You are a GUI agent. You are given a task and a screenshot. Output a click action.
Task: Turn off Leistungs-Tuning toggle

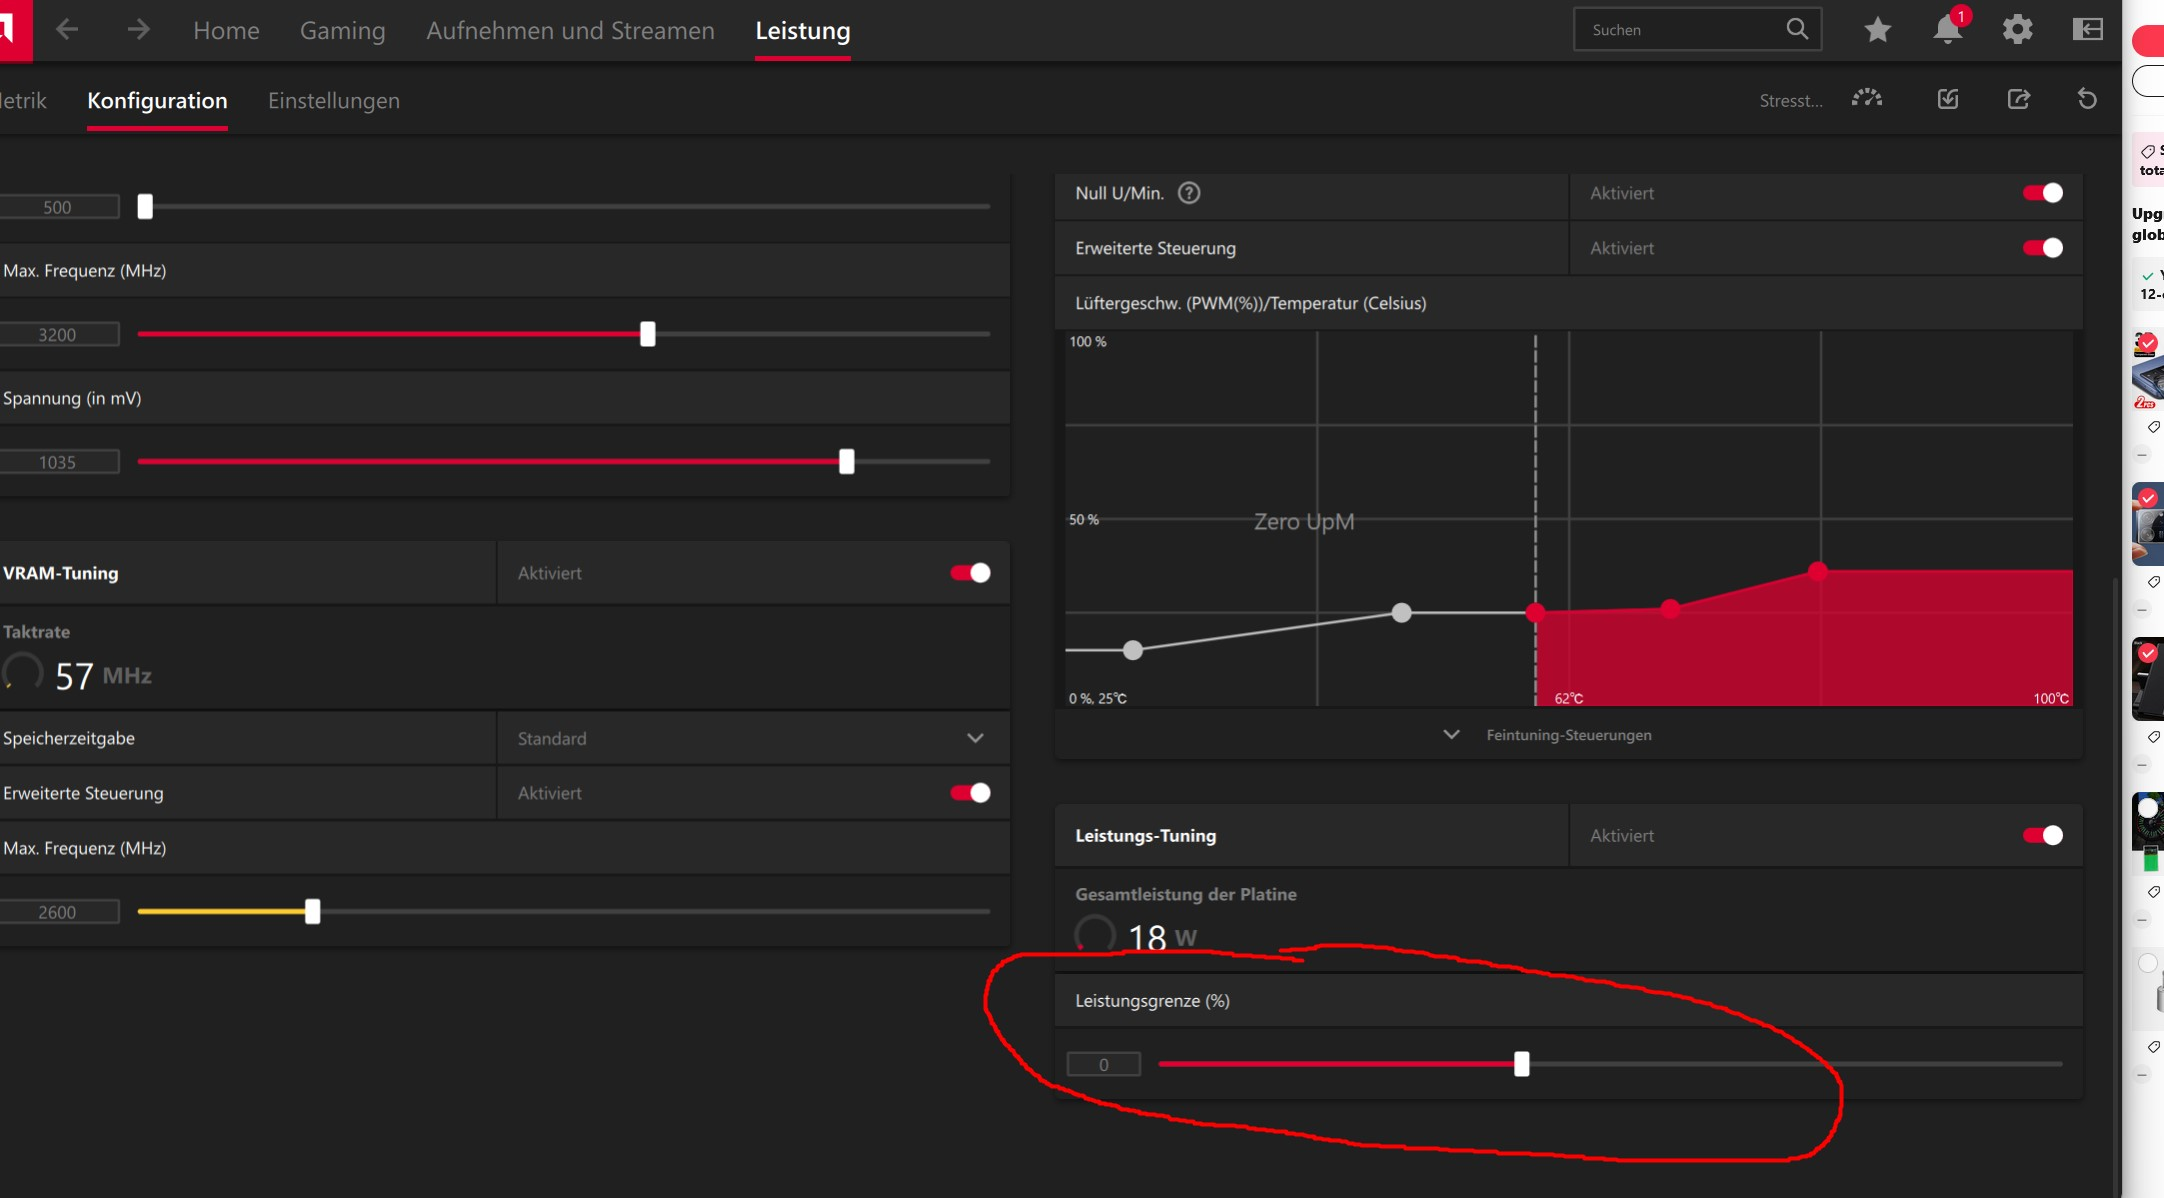(x=2042, y=835)
